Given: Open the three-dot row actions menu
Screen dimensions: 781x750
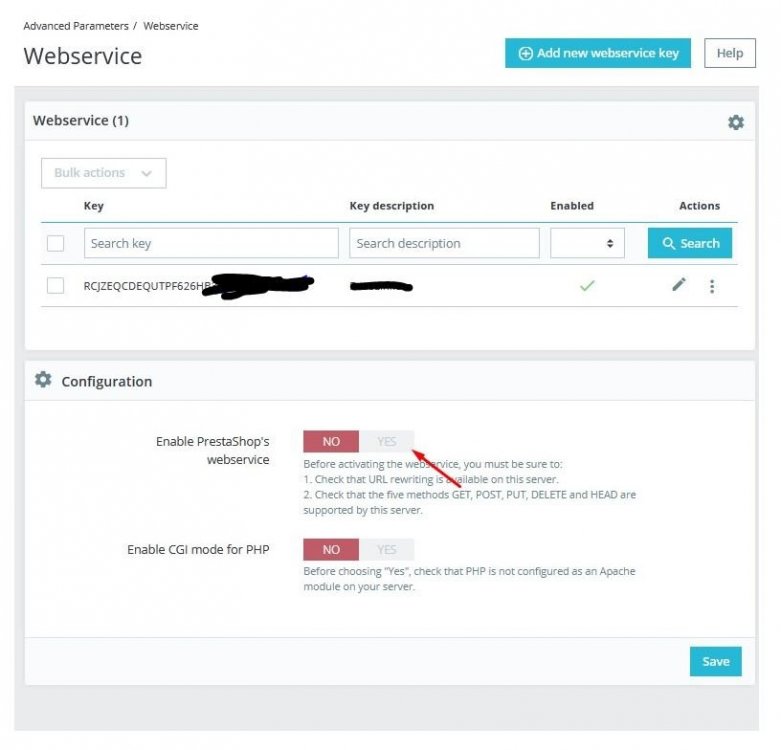Looking at the screenshot, I should pos(712,286).
